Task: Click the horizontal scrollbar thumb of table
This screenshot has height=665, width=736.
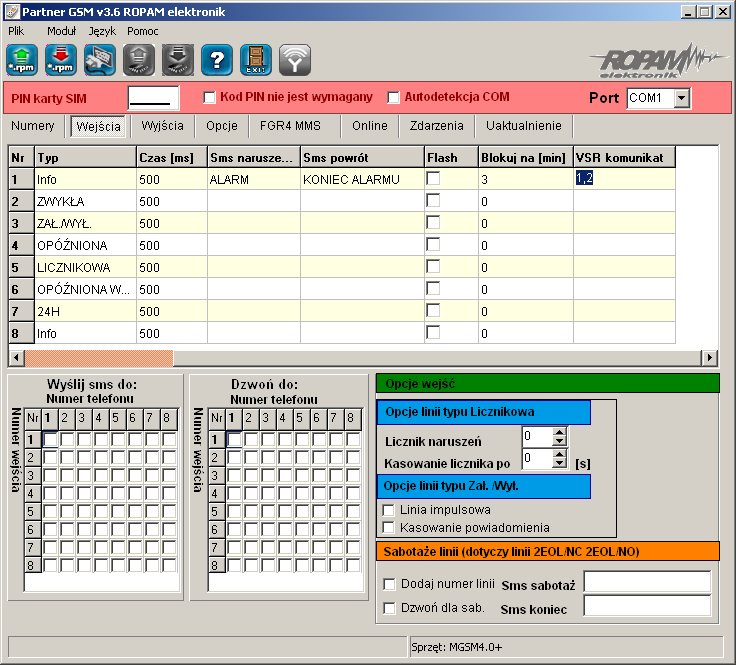Action: (99, 358)
